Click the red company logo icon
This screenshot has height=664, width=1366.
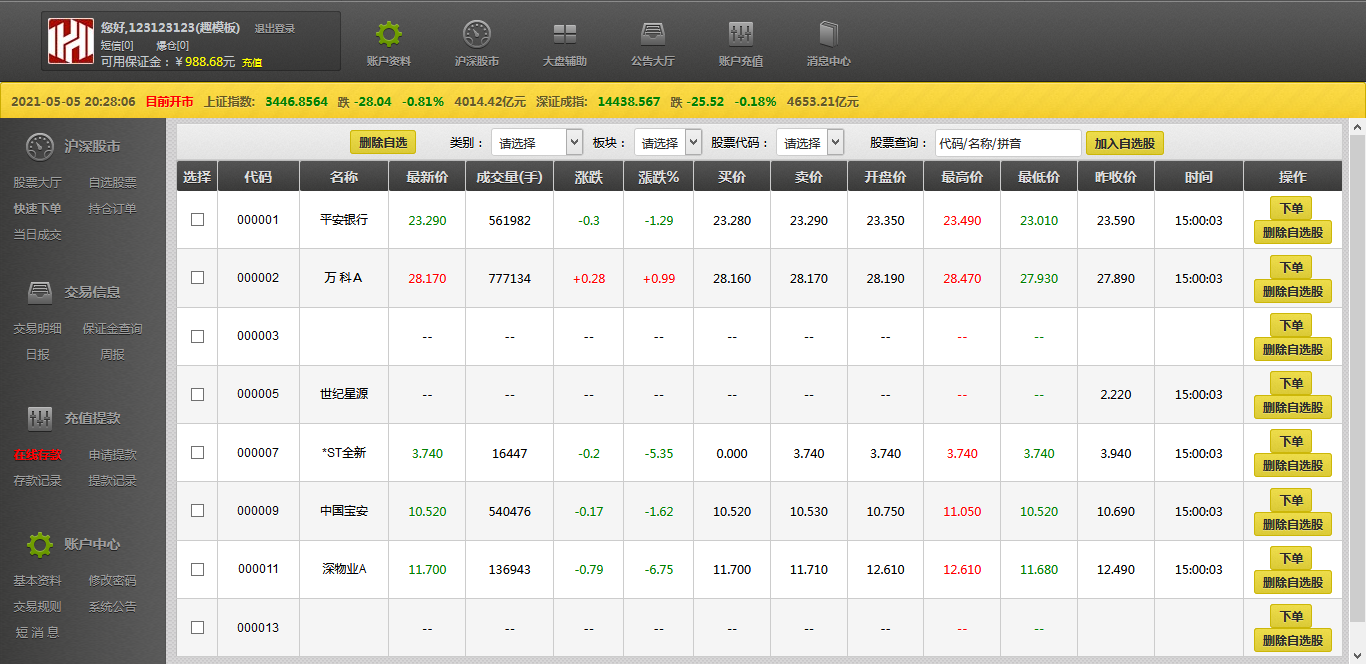coord(71,41)
